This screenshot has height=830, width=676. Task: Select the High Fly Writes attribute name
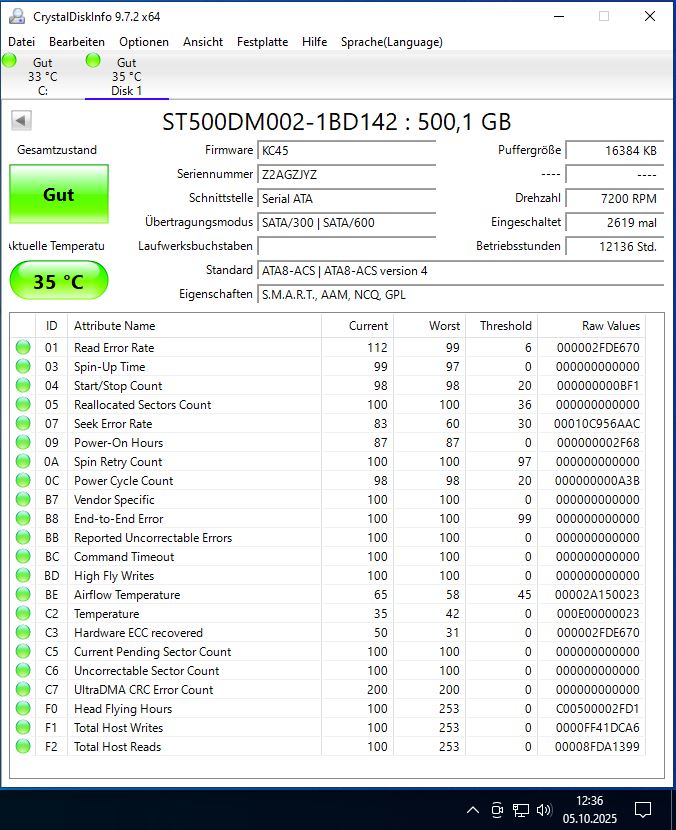click(x=114, y=575)
